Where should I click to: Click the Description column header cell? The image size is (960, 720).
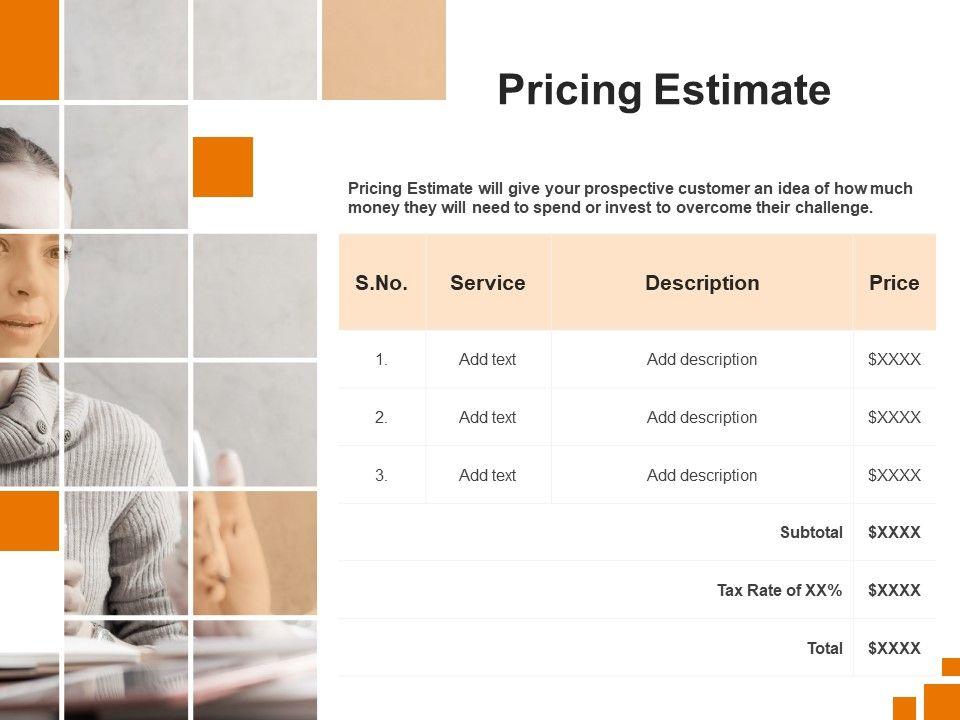coord(702,283)
